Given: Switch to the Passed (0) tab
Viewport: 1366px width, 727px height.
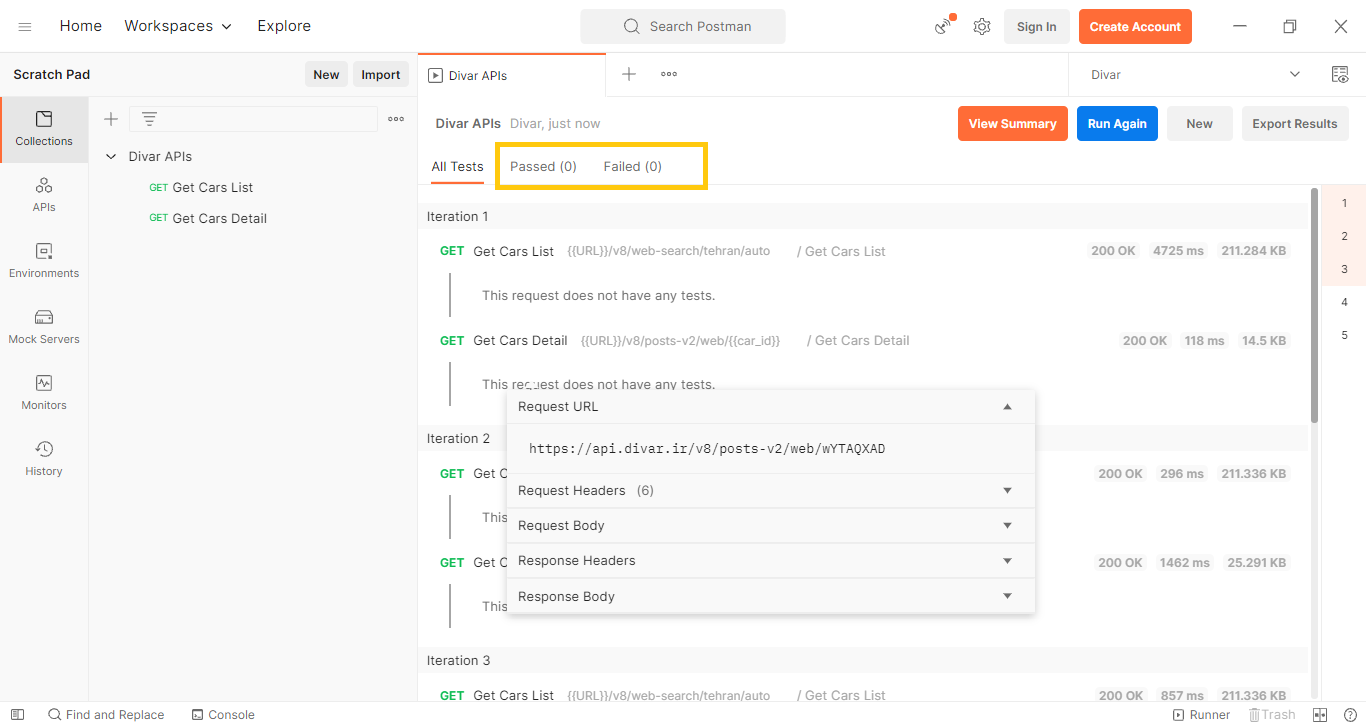Looking at the screenshot, I should coord(543,167).
